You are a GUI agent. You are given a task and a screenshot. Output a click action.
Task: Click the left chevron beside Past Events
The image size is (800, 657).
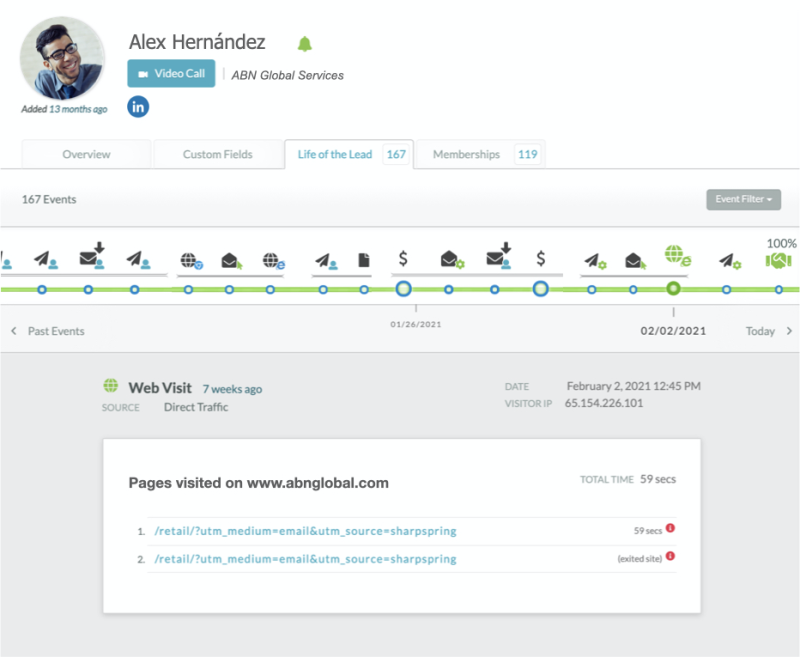[x=14, y=331]
